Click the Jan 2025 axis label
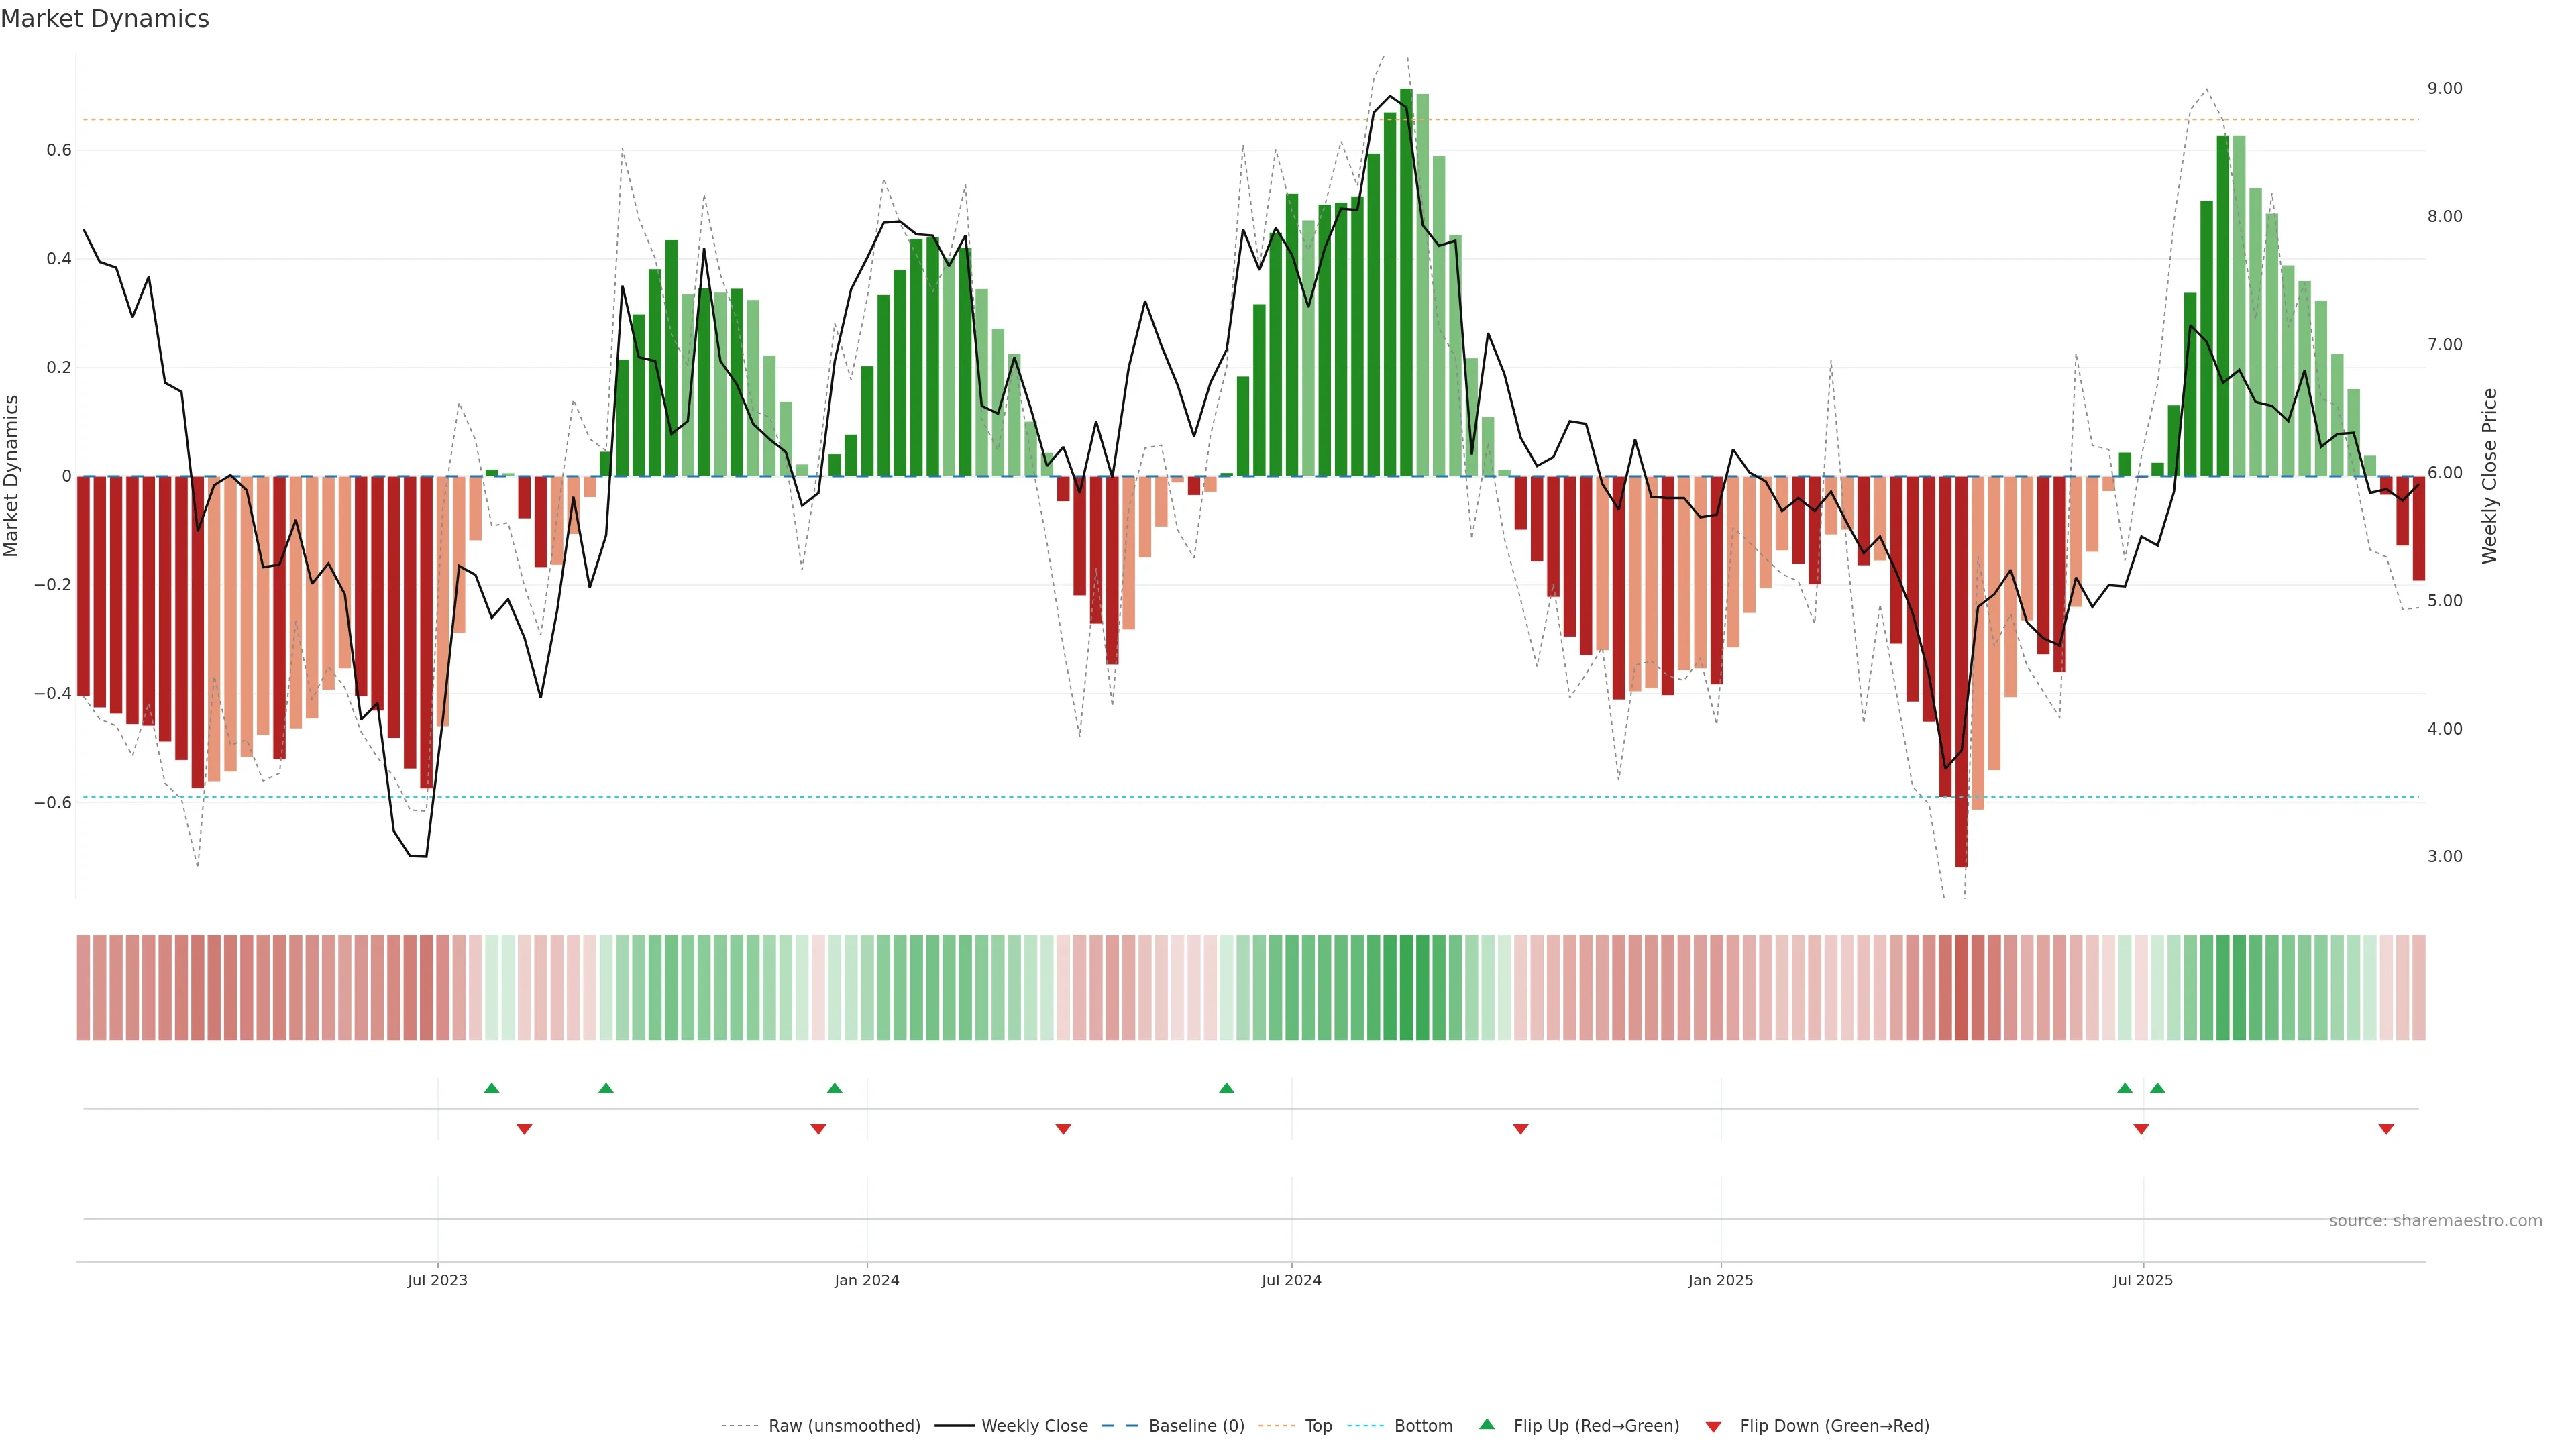Screen dimensions: 2576x1449 click(x=1720, y=1280)
